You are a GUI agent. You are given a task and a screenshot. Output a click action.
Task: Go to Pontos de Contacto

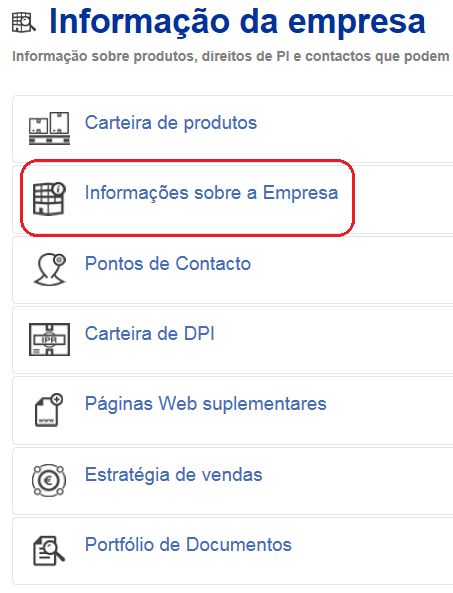168,263
